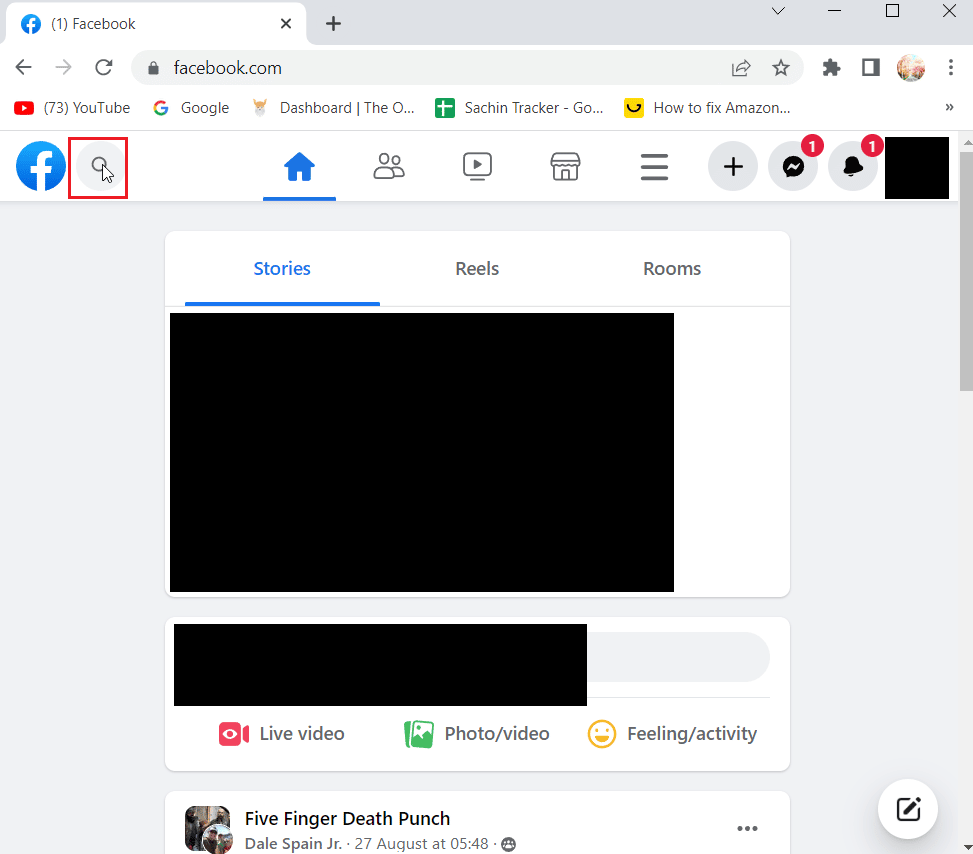Open Dale Spain Jr. profile link
This screenshot has width=973, height=854.
coord(293,844)
